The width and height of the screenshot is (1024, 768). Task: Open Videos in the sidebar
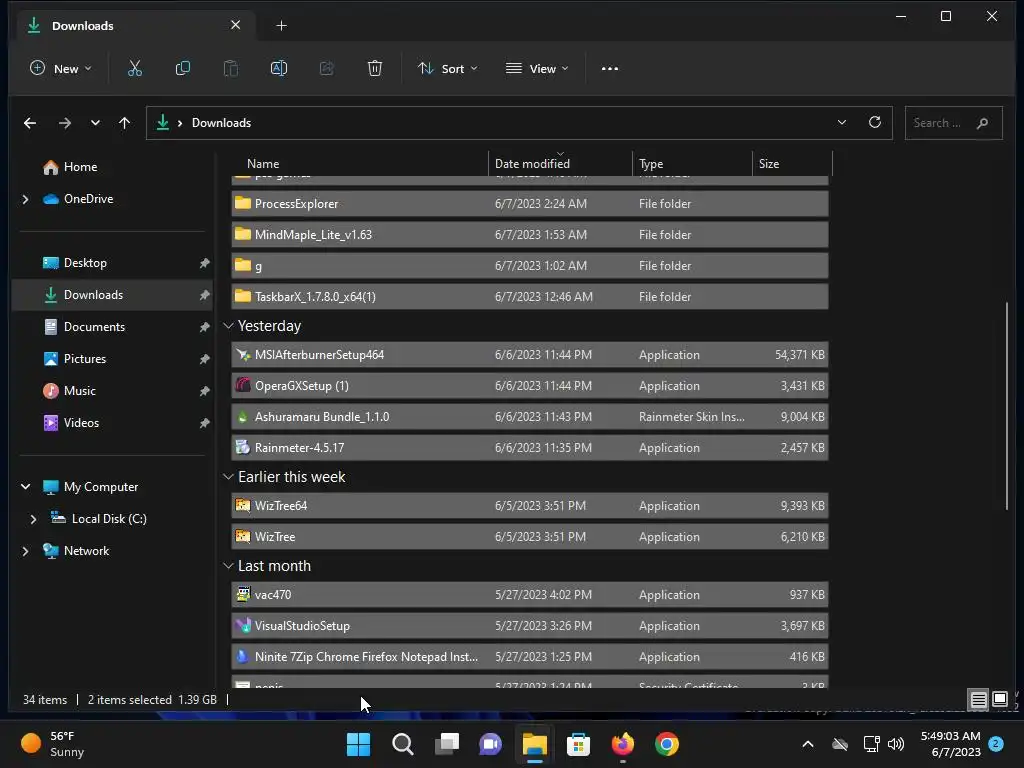82,423
